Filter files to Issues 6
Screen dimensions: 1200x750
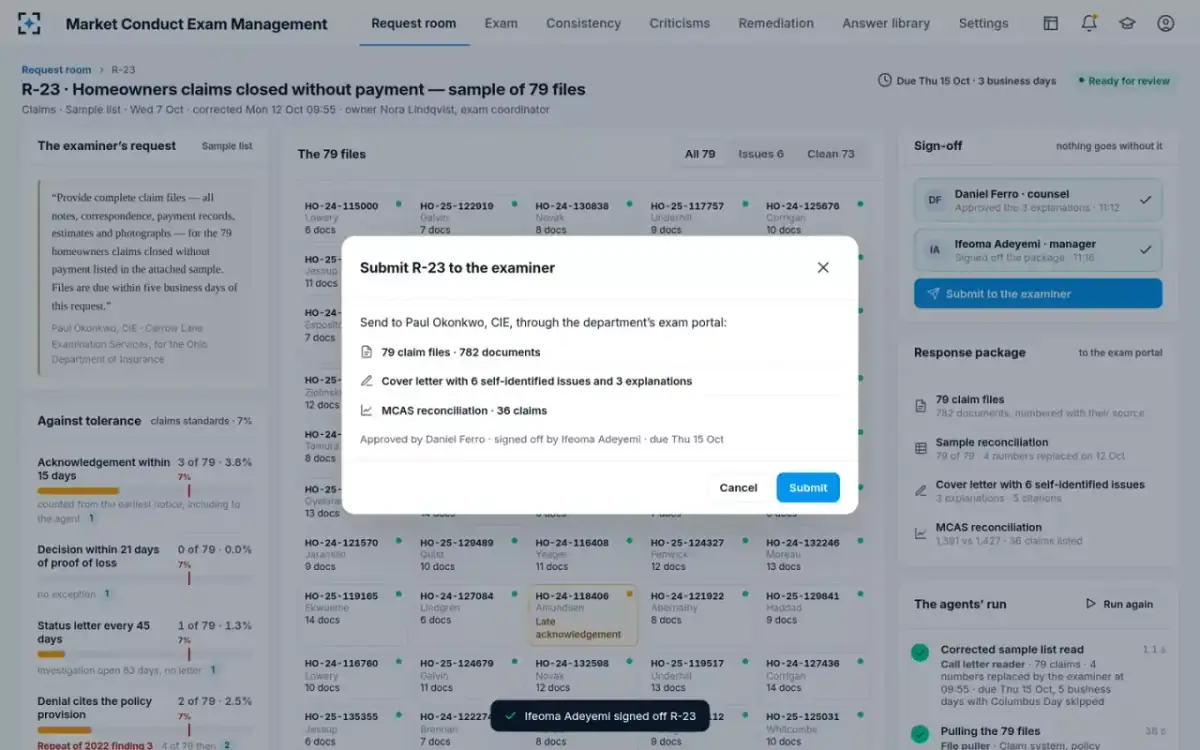pyautogui.click(x=761, y=154)
